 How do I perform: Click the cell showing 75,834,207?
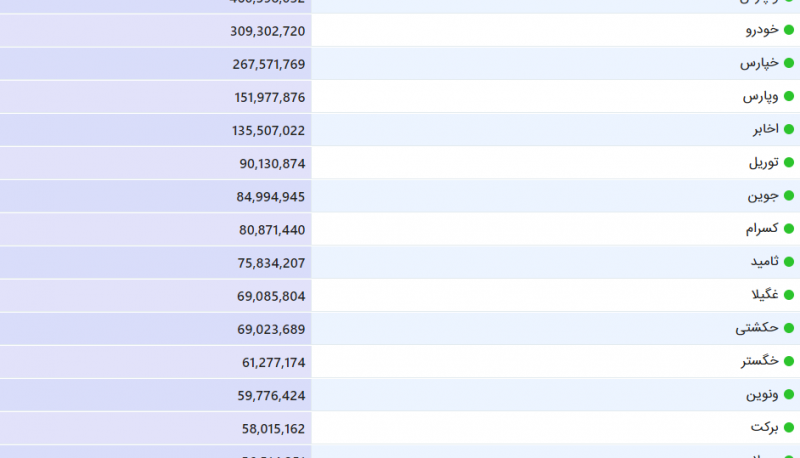pos(156,263)
